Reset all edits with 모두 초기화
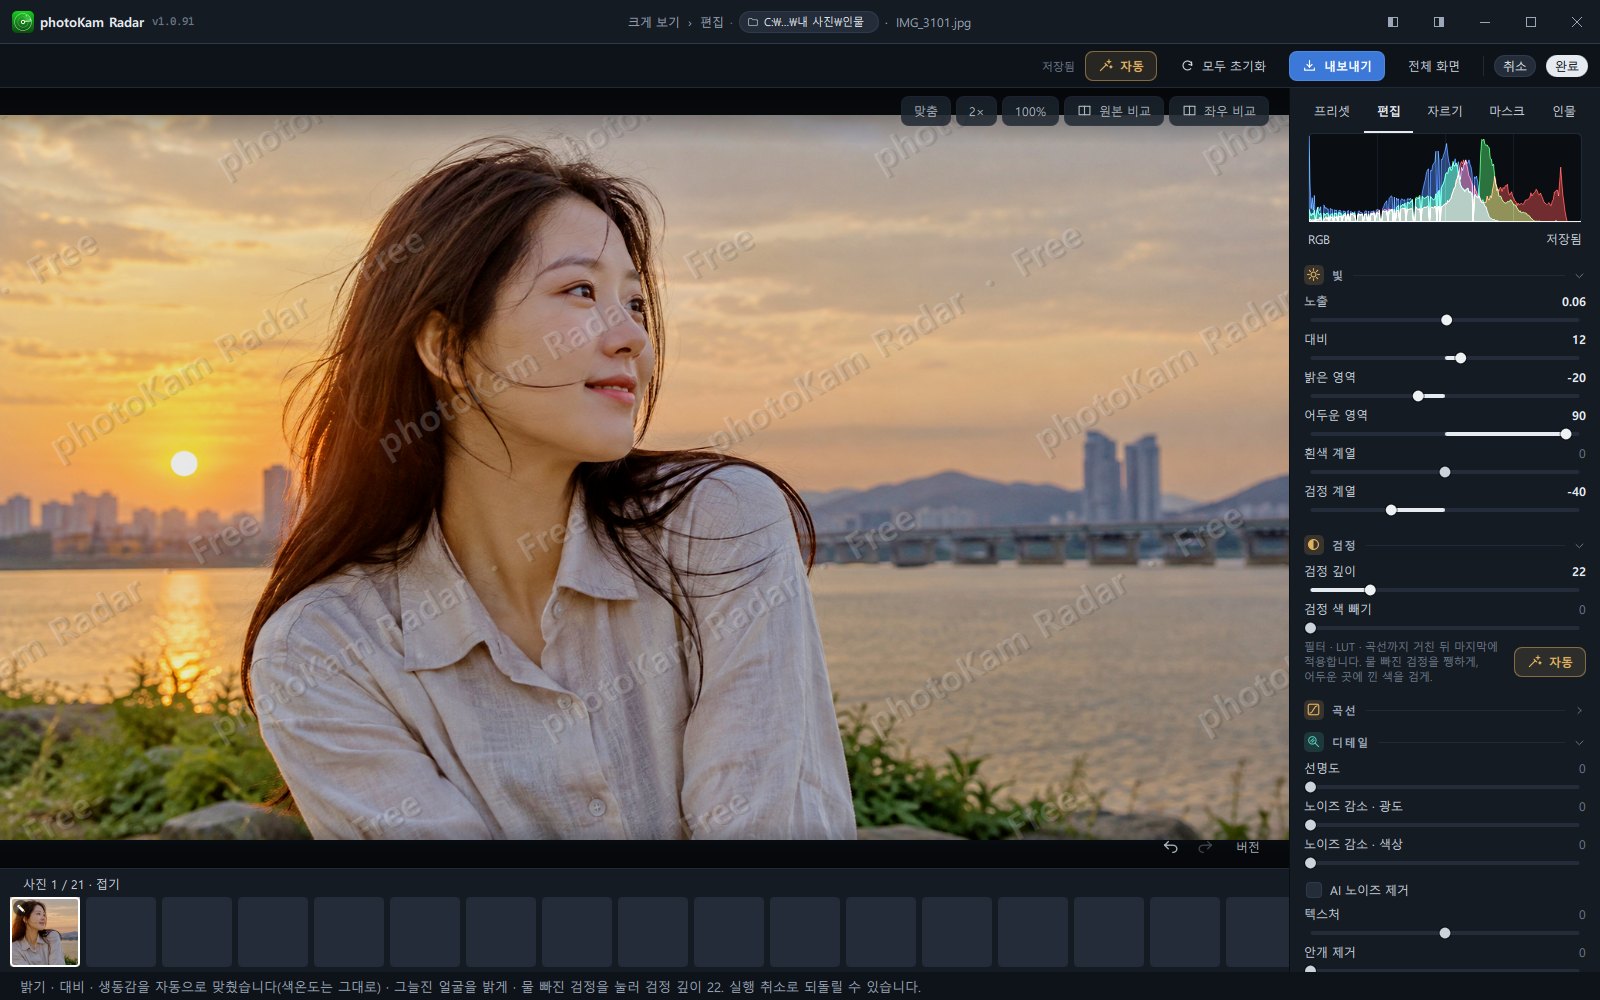This screenshot has height=1000, width=1600. 1223,66
